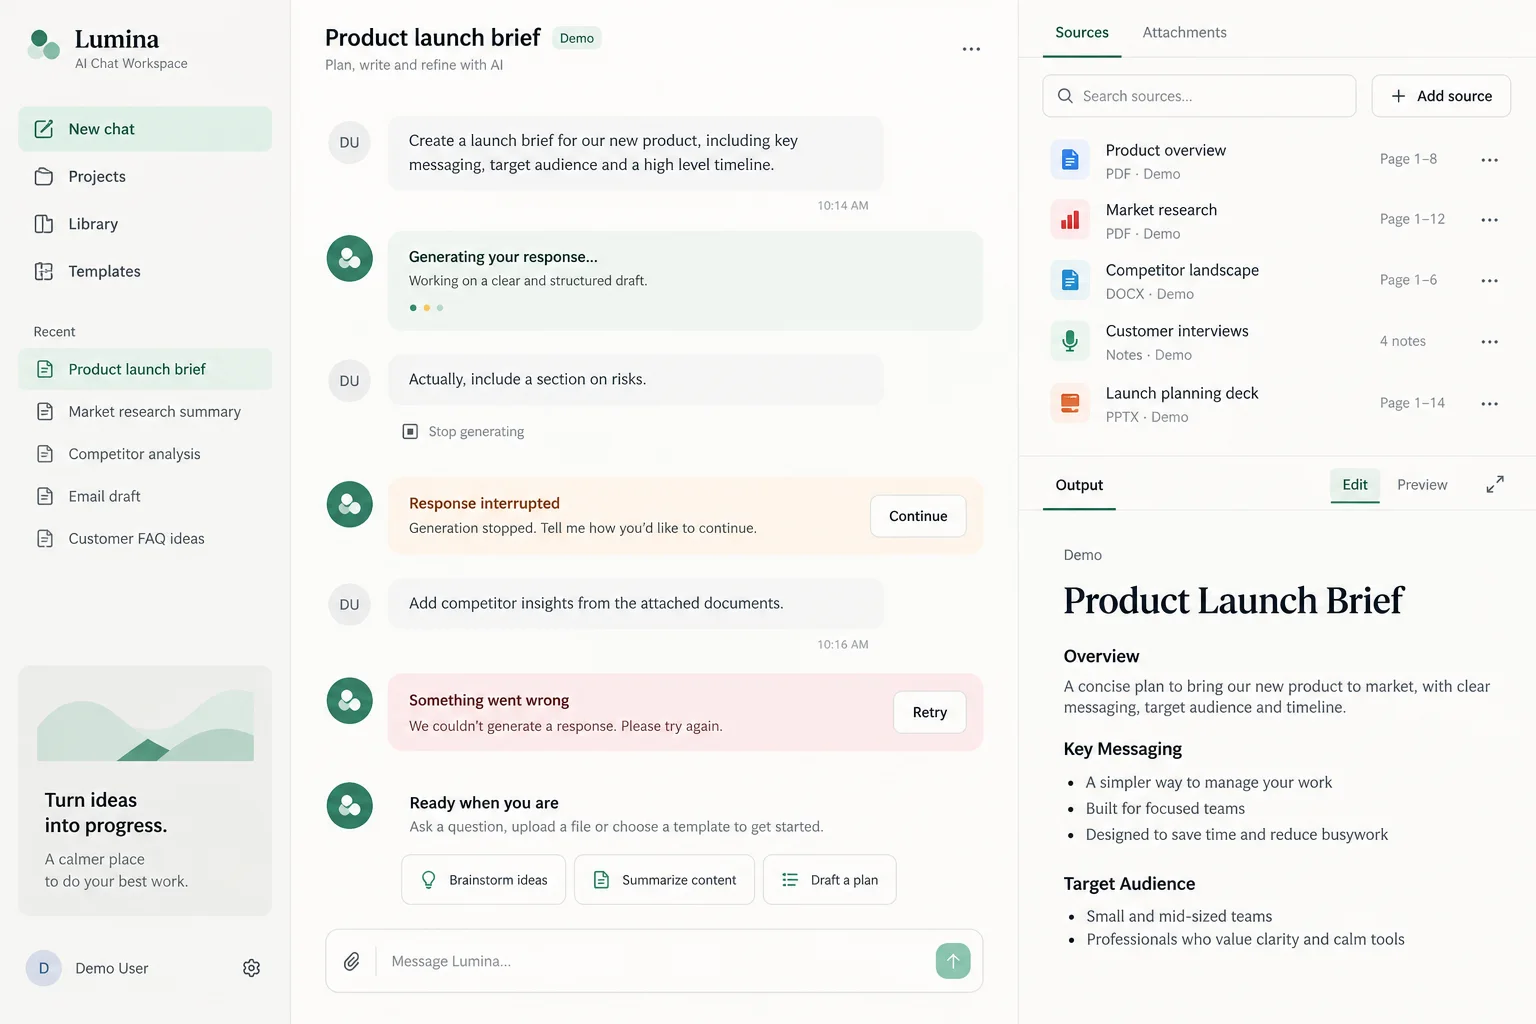Viewport: 1536px width, 1024px height.
Task: Click the Search sources input field
Action: [x=1199, y=96]
